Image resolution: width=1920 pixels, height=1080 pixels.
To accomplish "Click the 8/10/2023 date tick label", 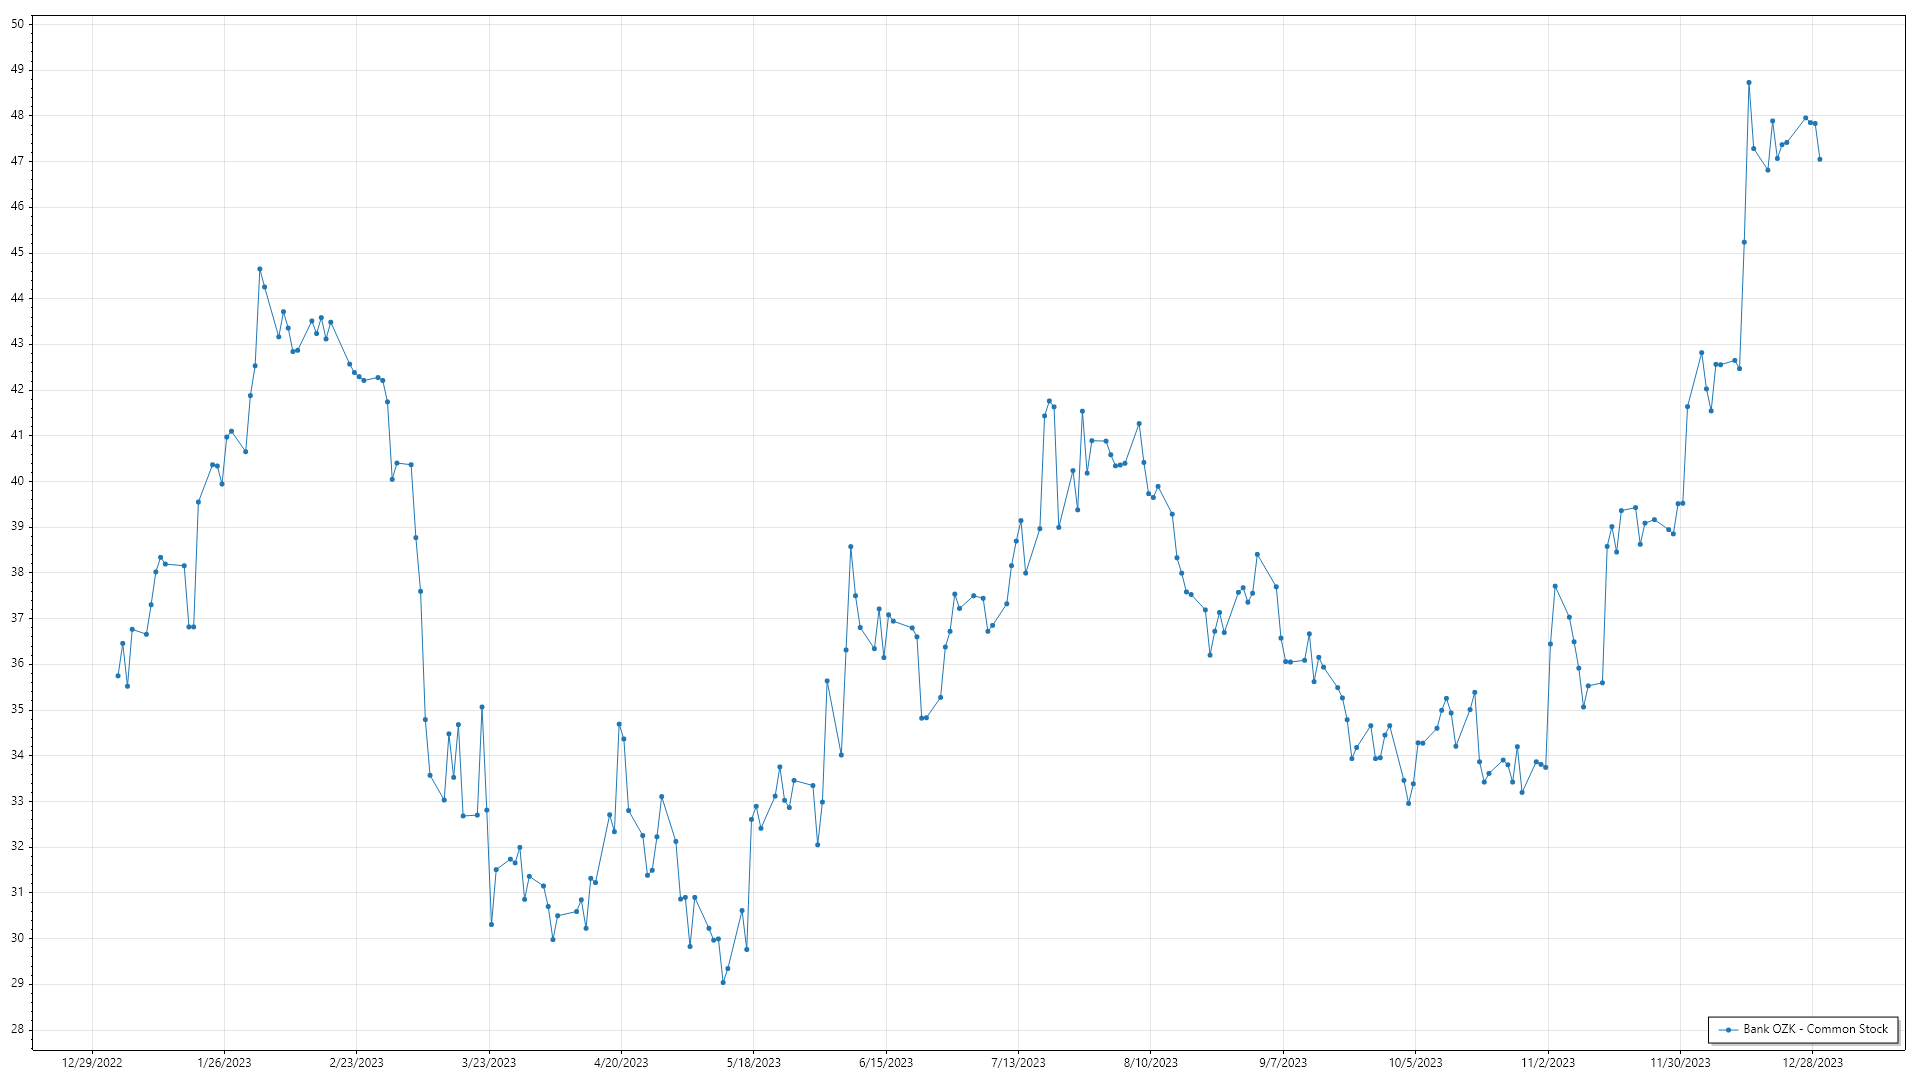I will (x=1150, y=1063).
